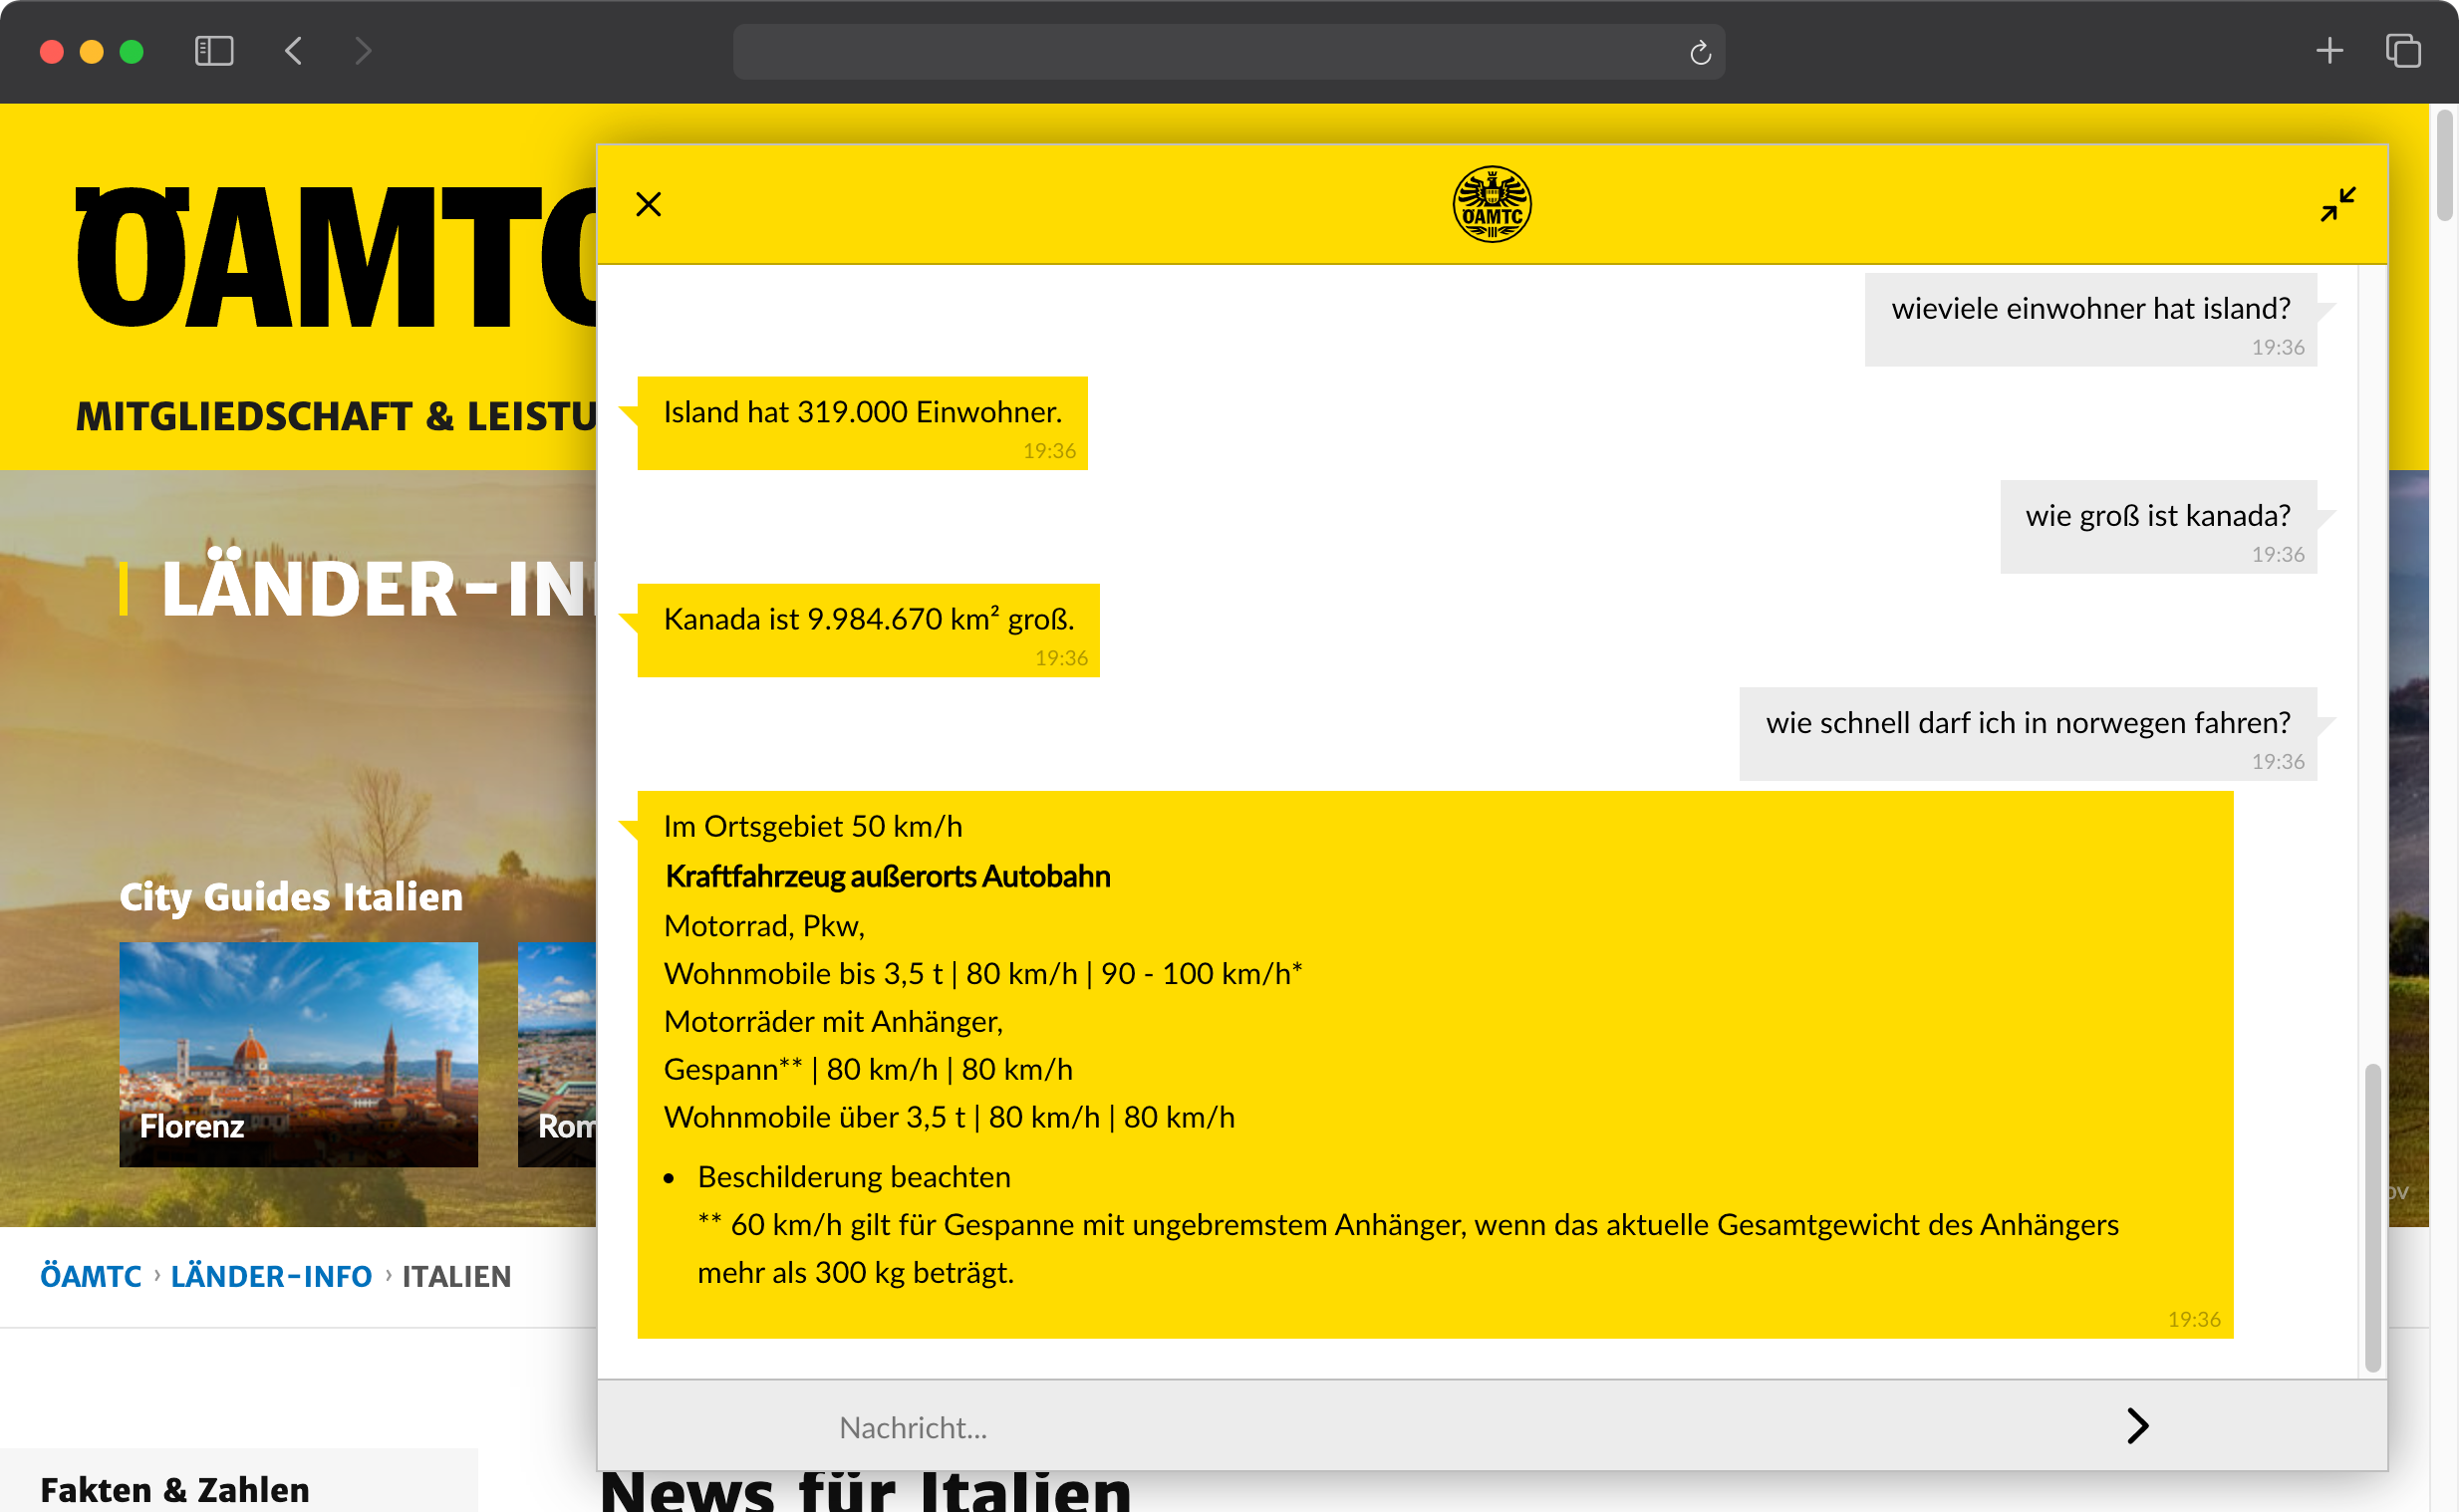Viewport: 2459px width, 1512px height.
Task: Click the line 'Wohnmobile bis 3,5 t | 80 km/h'
Action: (x=983, y=973)
